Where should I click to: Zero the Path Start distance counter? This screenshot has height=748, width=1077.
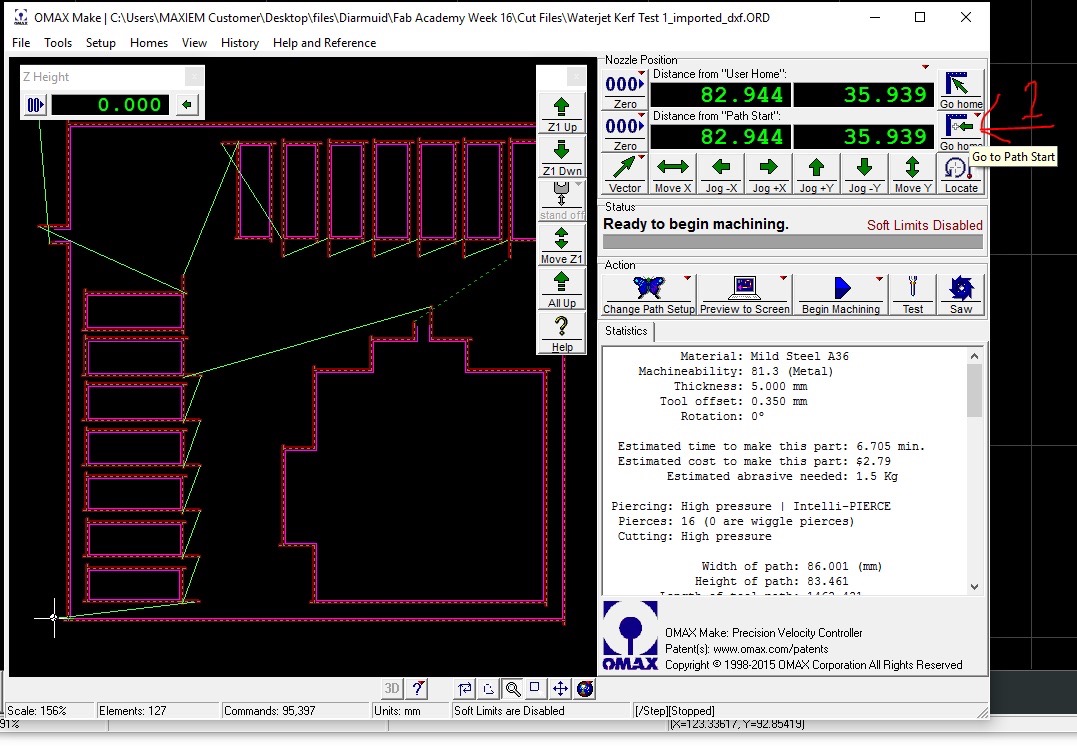tap(624, 133)
